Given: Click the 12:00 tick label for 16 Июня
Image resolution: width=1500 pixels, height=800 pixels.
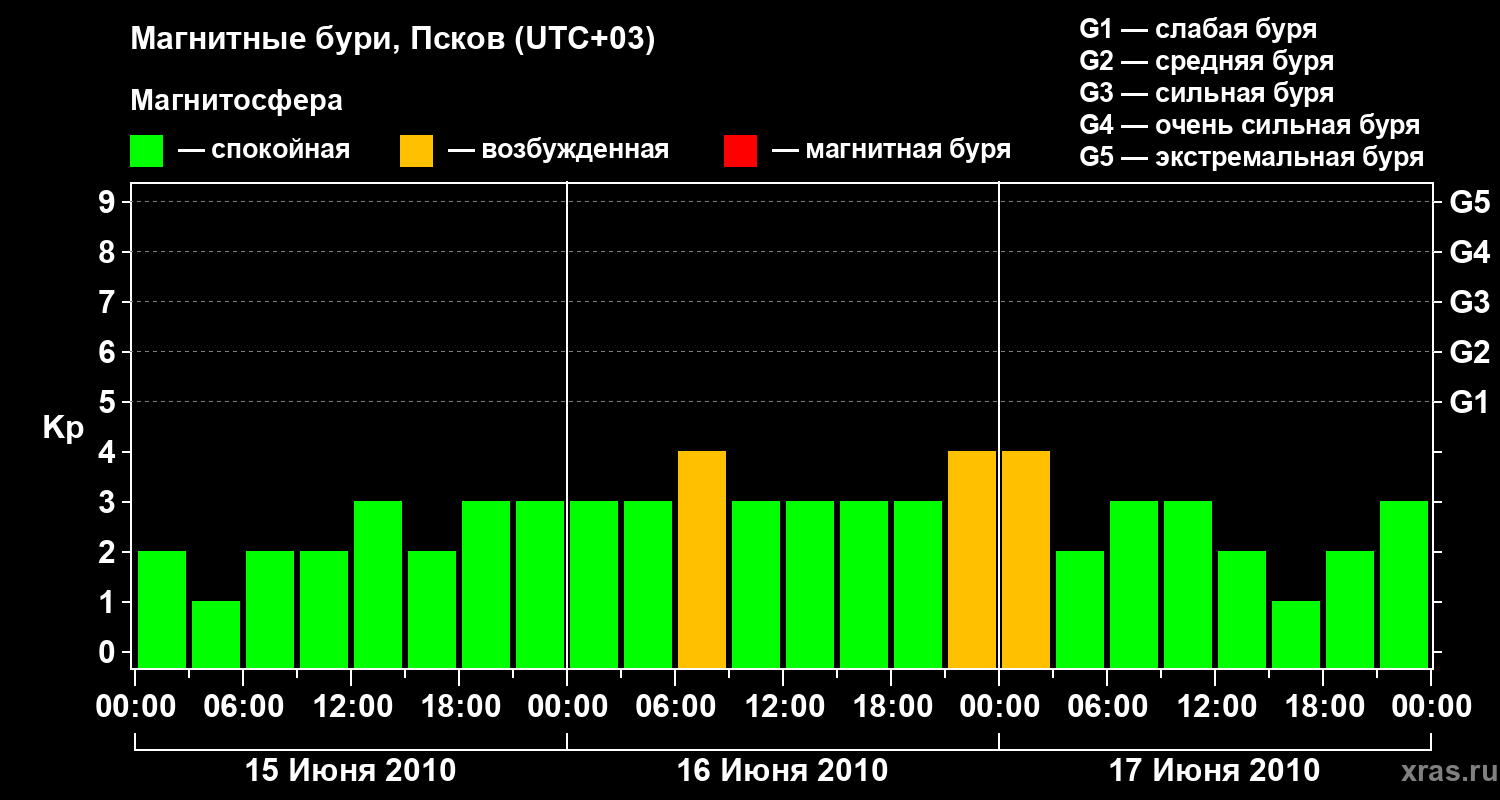Looking at the screenshot, I should pos(783,706).
